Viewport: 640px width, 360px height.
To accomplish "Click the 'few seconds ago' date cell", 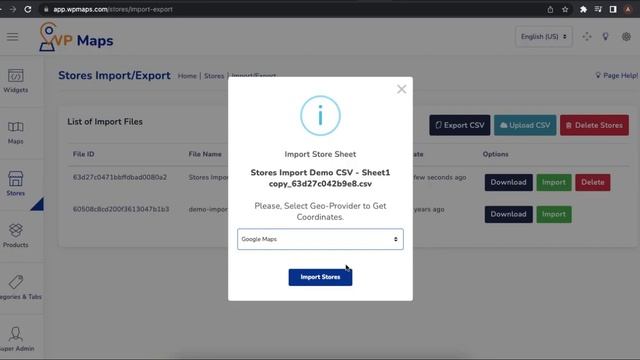I will (x=440, y=178).
